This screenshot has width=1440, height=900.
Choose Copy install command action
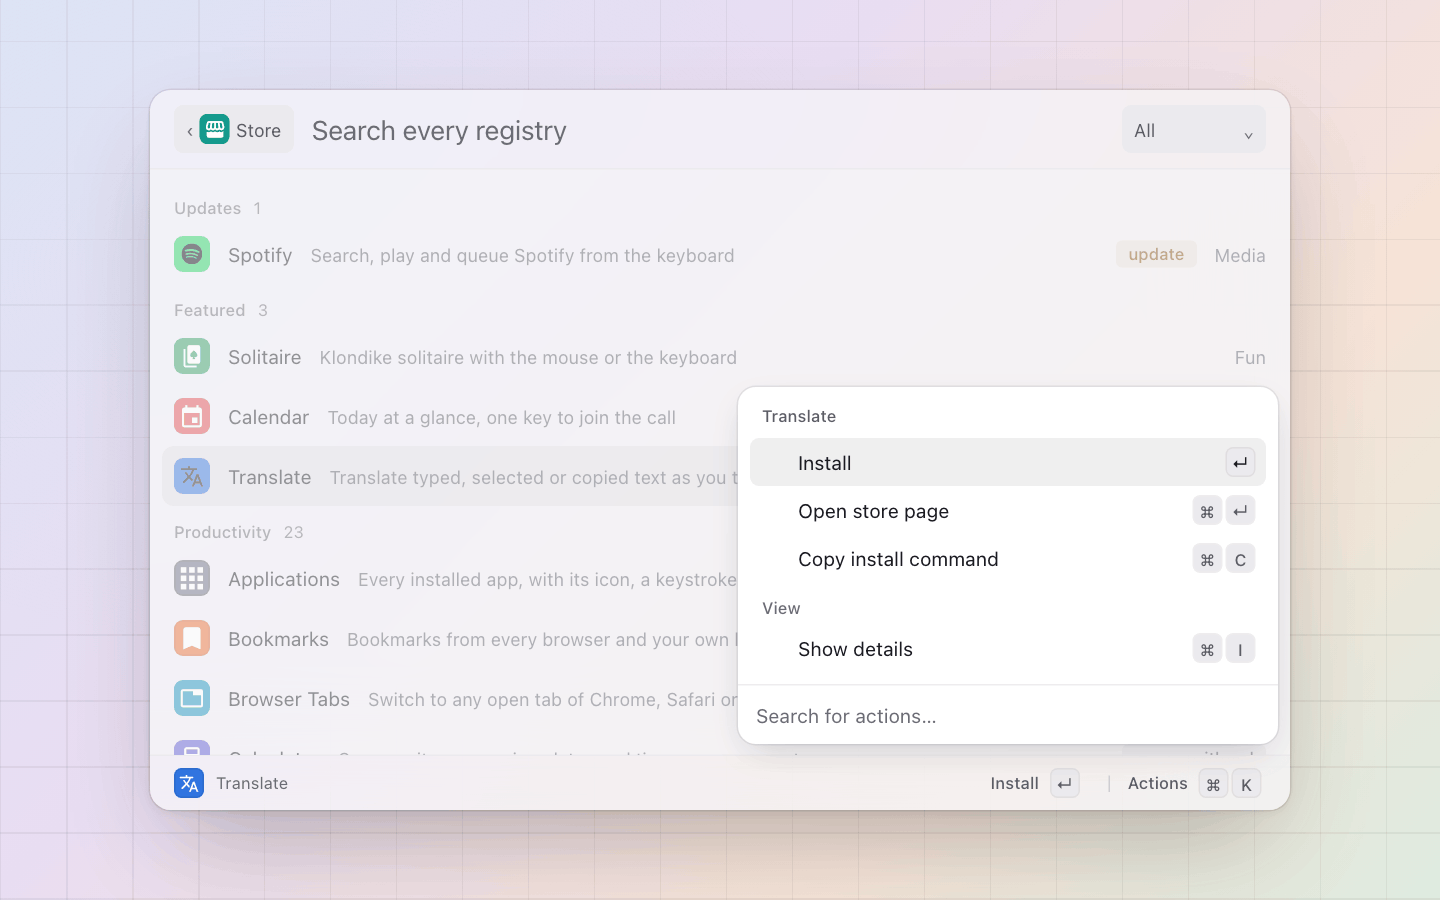[x=1008, y=558]
